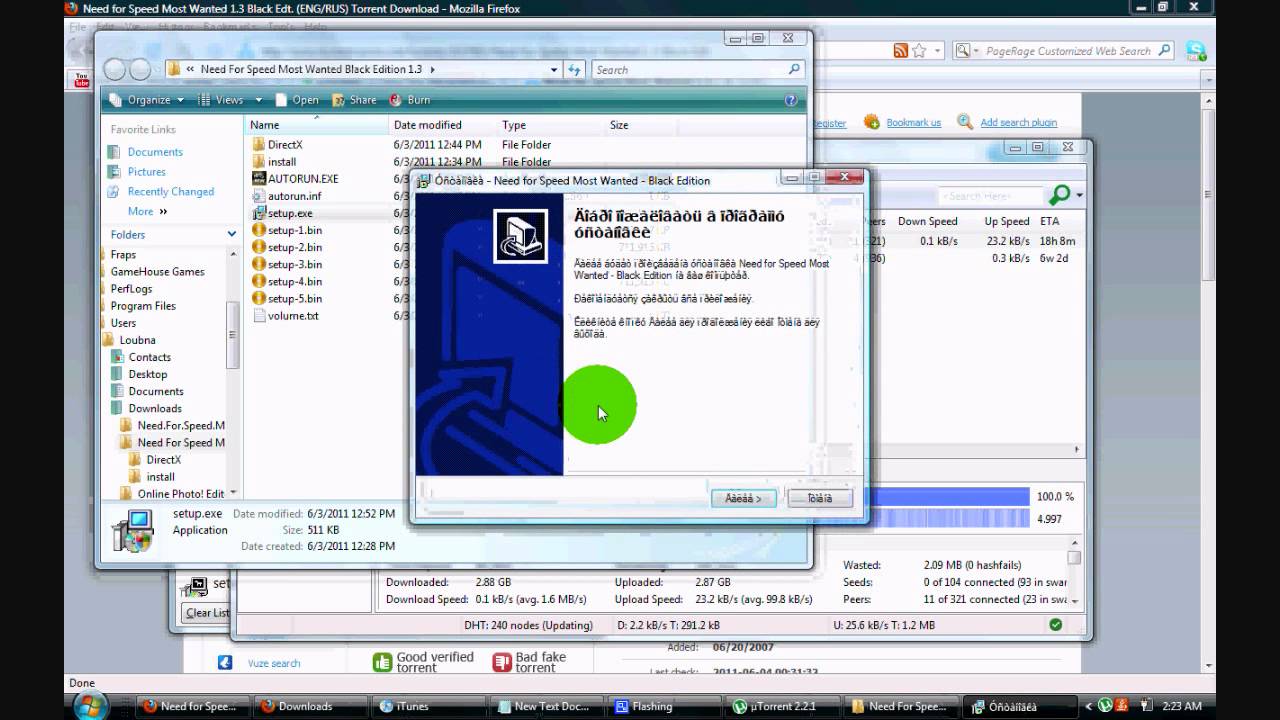
Task: Open the address bar history dropdown
Action: (x=555, y=70)
